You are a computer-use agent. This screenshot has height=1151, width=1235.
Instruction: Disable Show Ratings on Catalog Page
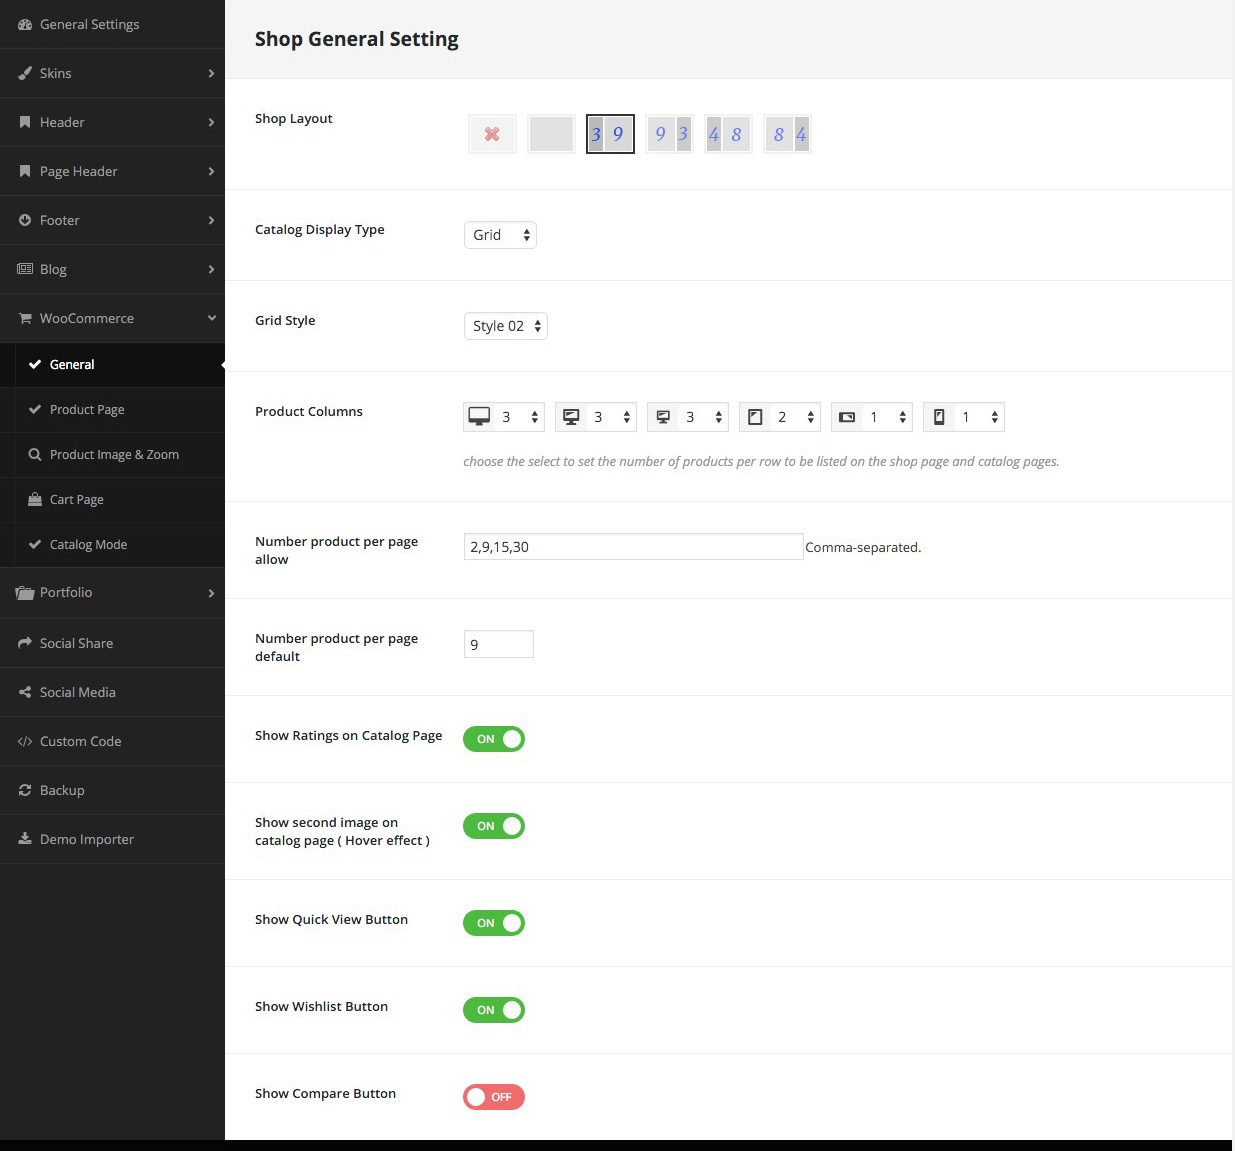(494, 739)
